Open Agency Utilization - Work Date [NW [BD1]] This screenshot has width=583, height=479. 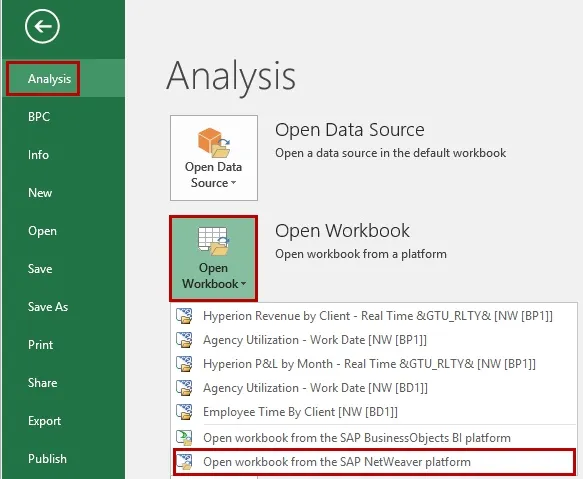pos(315,388)
